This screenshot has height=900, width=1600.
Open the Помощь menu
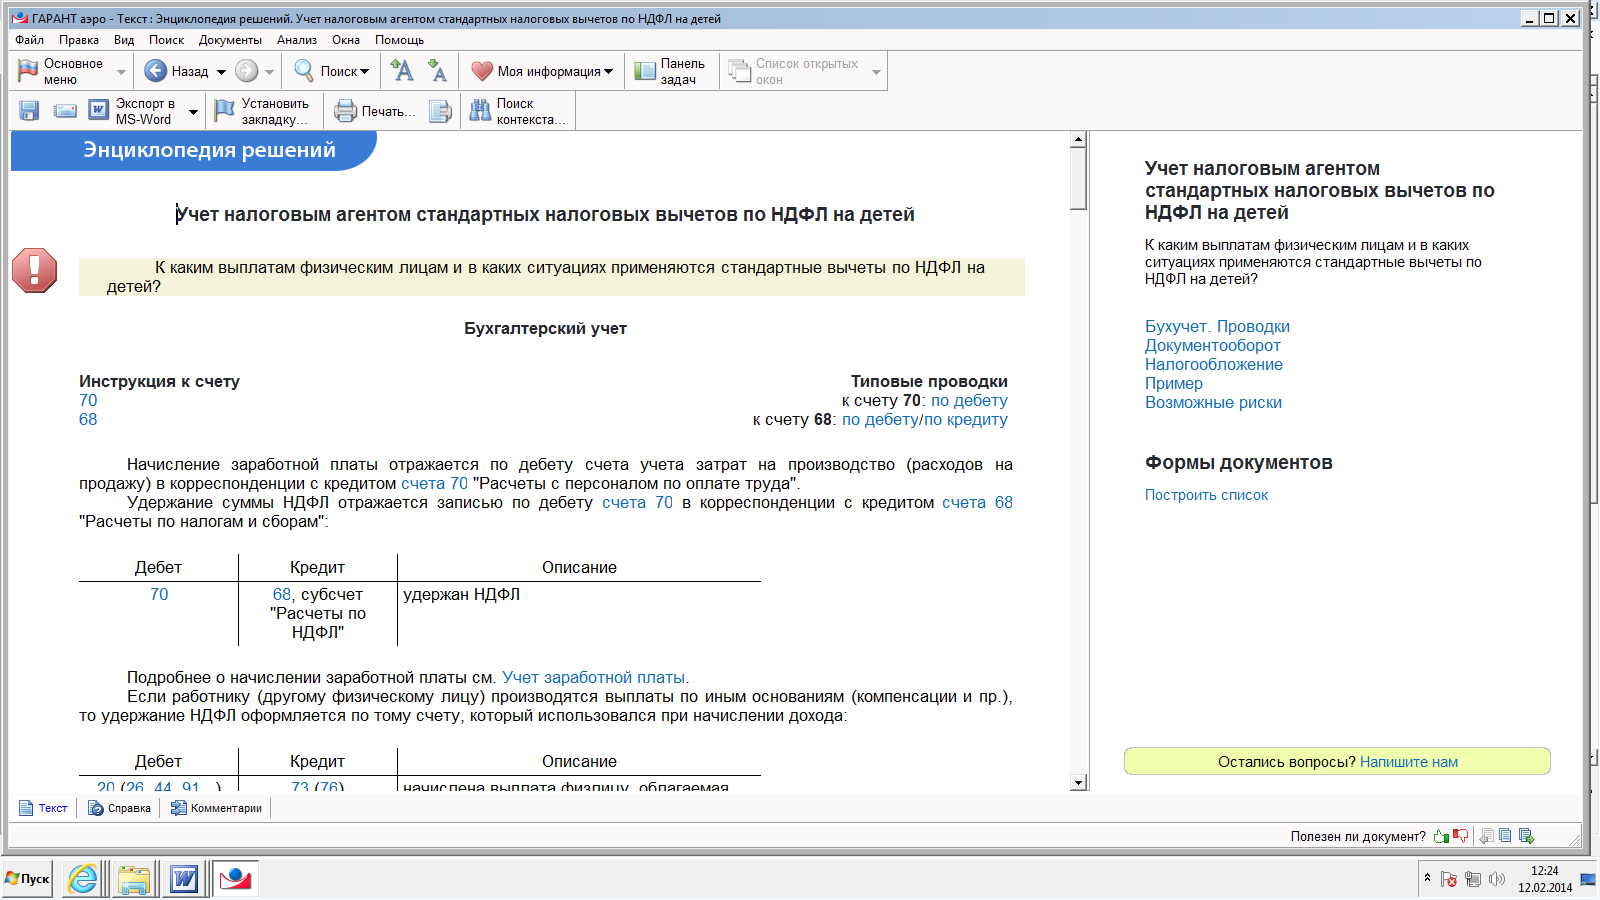400,40
